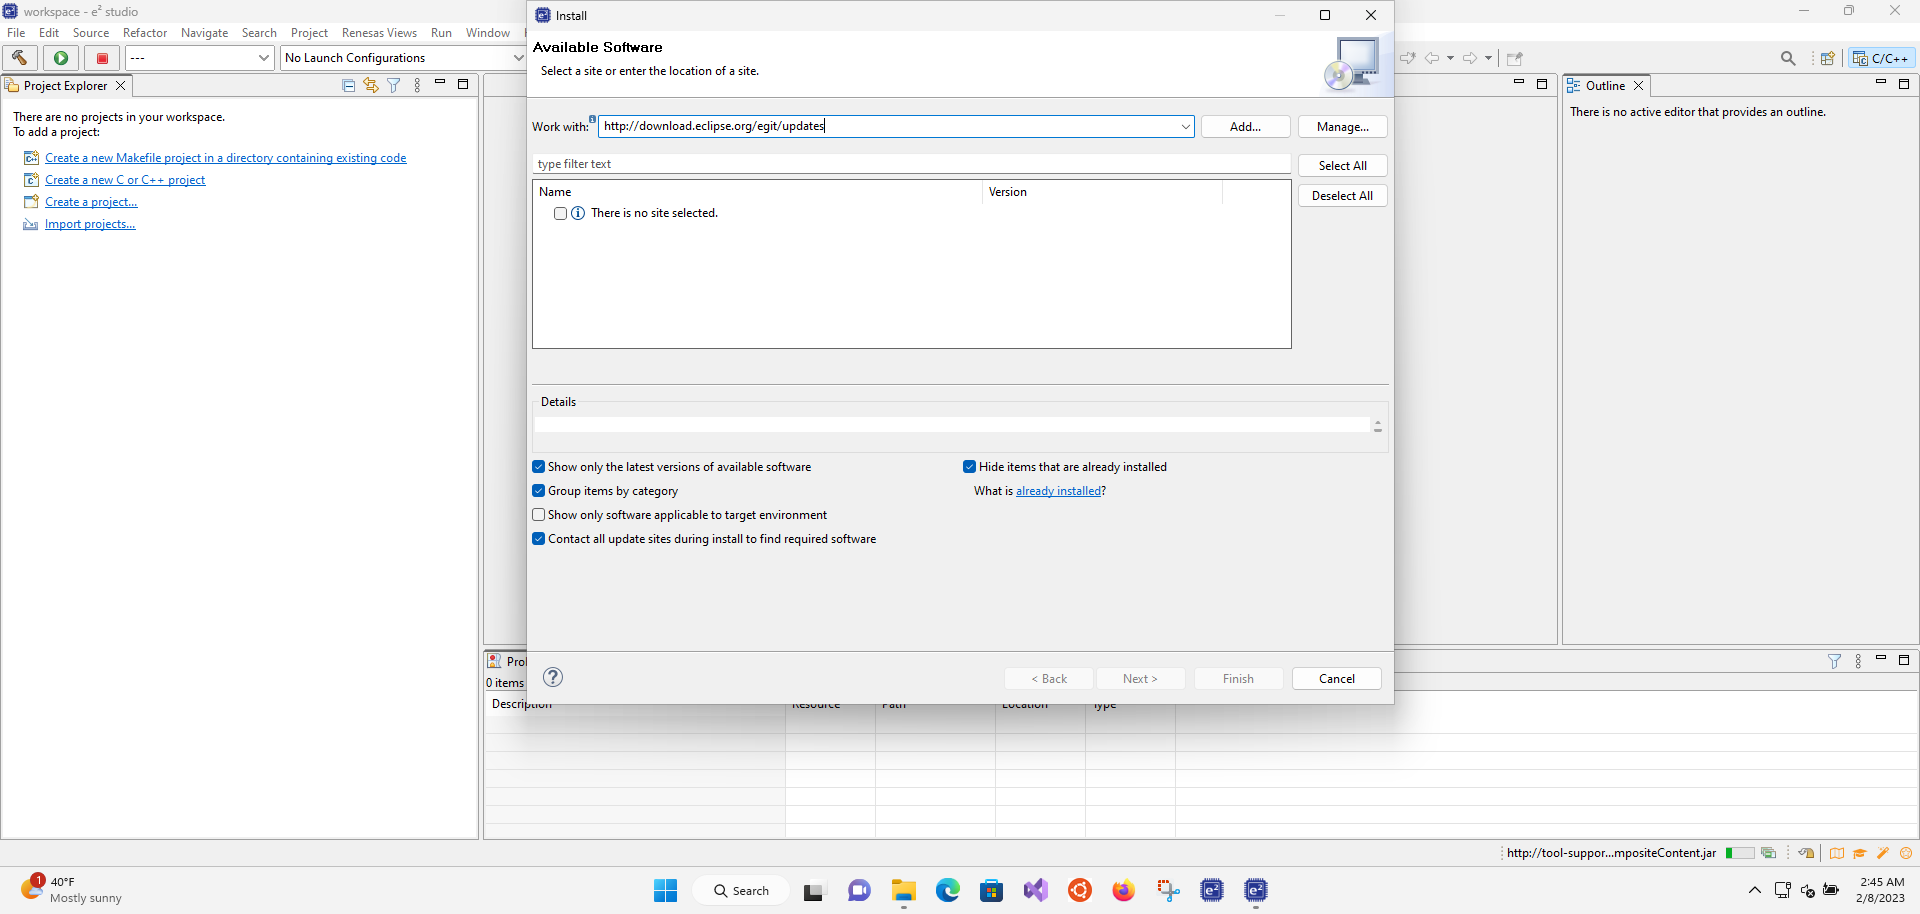Show hidden system tray icons chevron
This screenshot has width=1920, height=914.
click(1755, 890)
